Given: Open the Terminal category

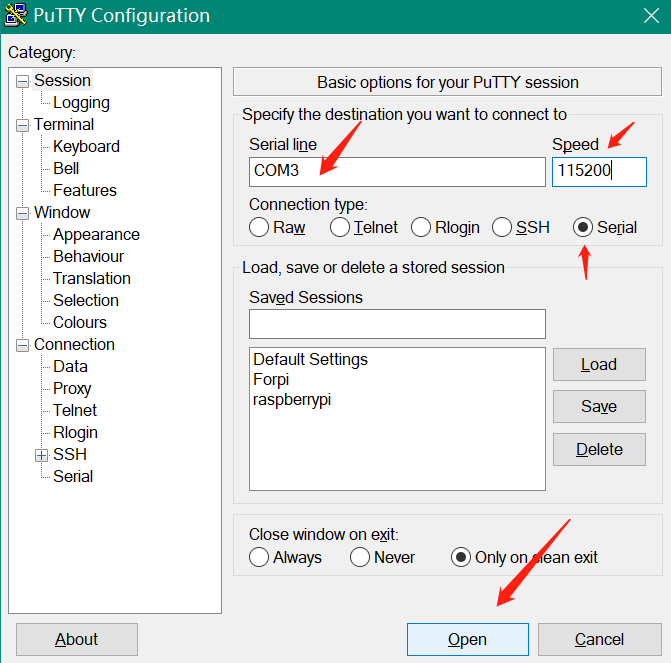Looking at the screenshot, I should (x=64, y=125).
